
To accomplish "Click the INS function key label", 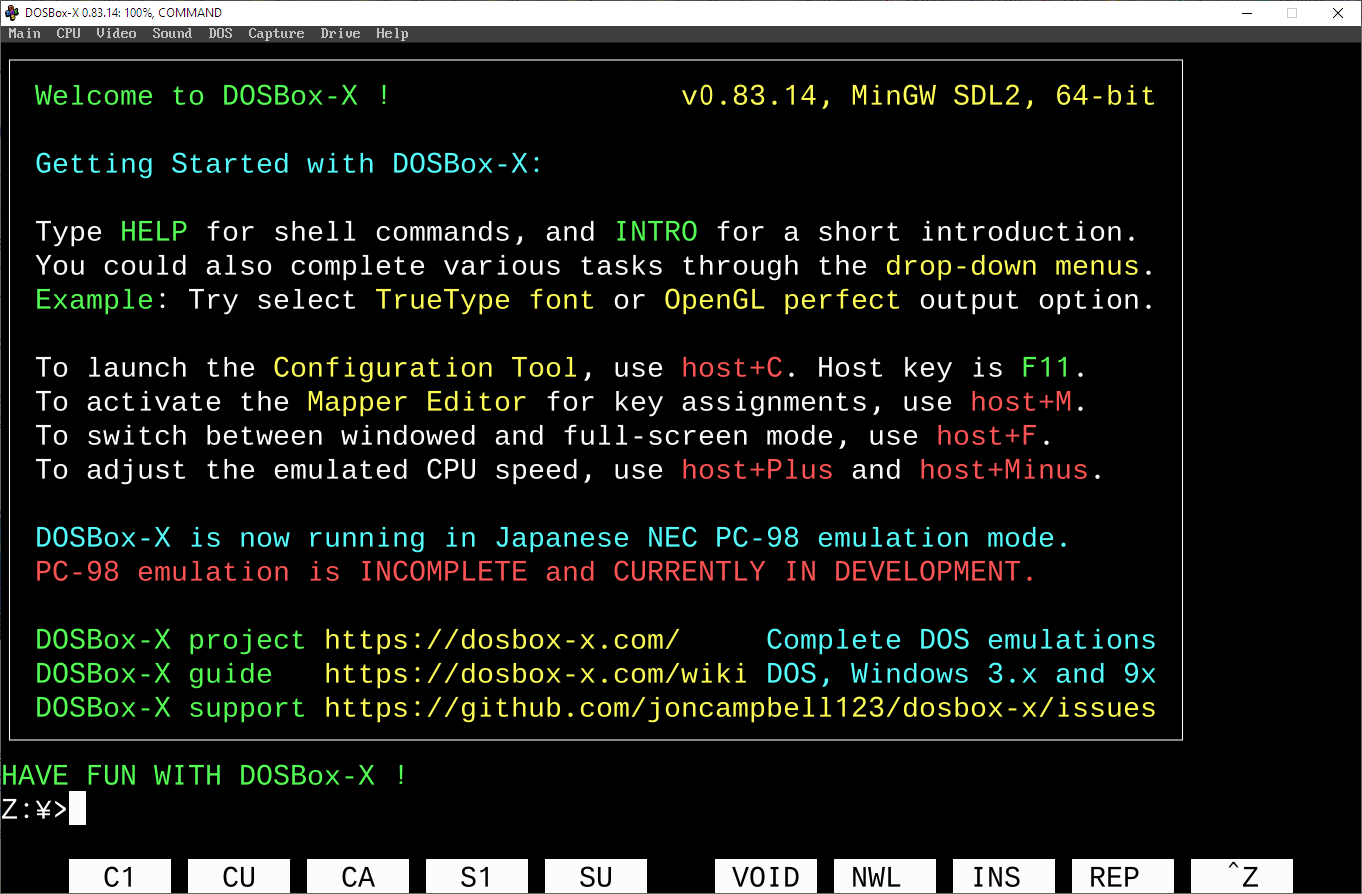I will click(1004, 877).
